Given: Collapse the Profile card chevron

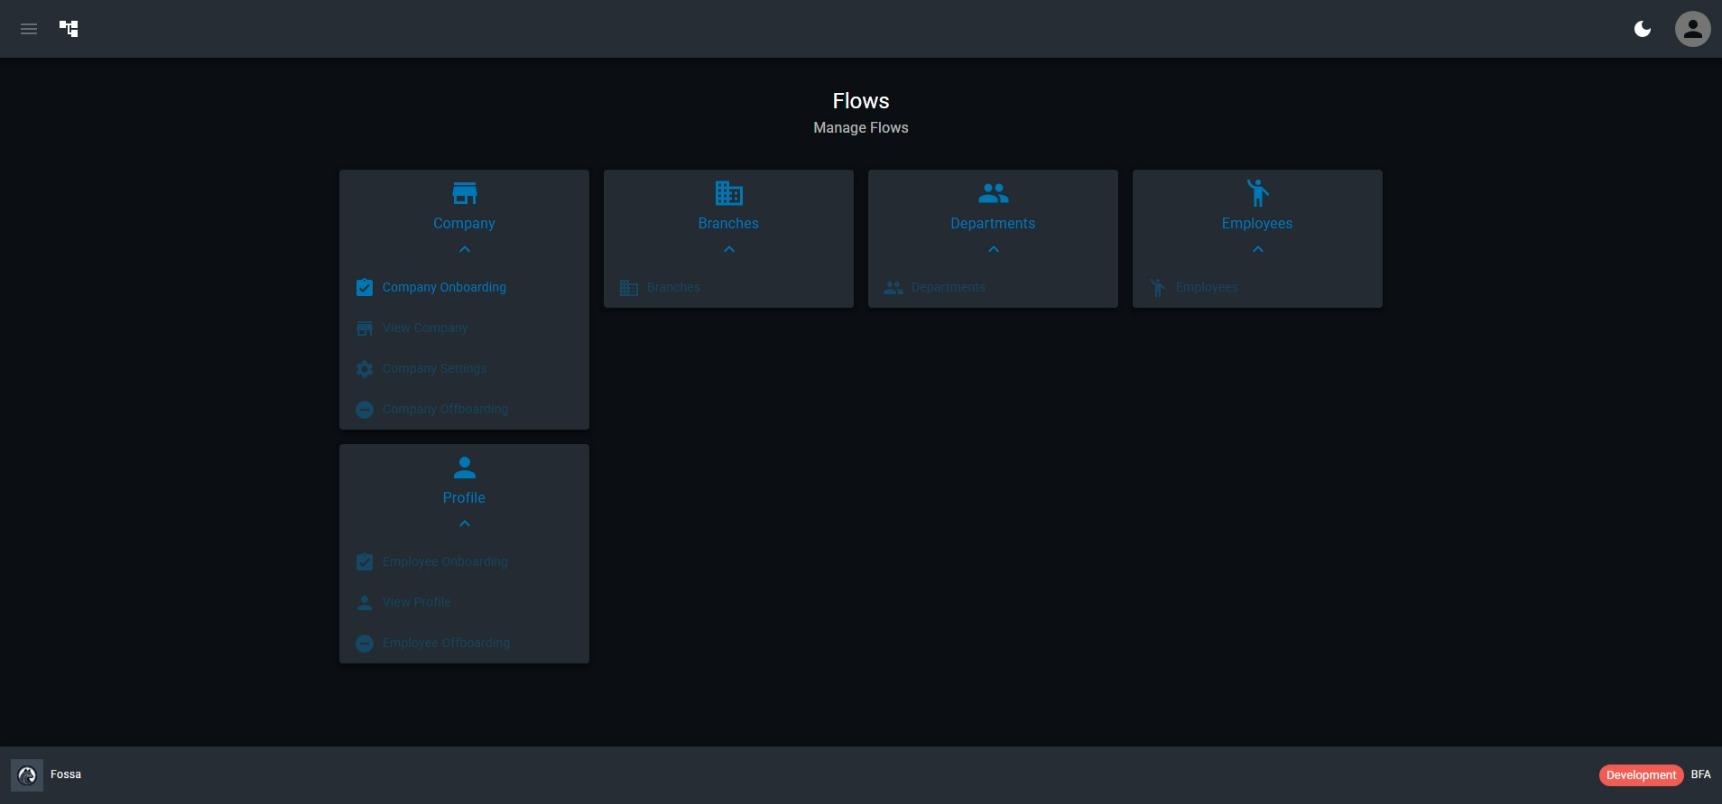Looking at the screenshot, I should click(464, 524).
